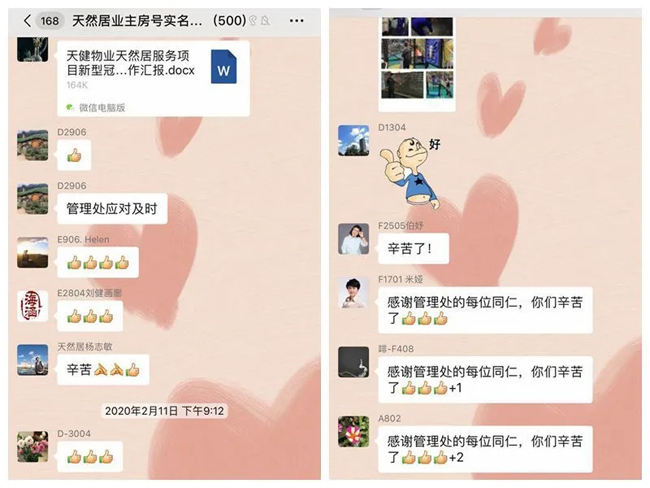Open E2804刘健画廊 red seal avatar
Screen dimensions: 650x488
pos(32,306)
